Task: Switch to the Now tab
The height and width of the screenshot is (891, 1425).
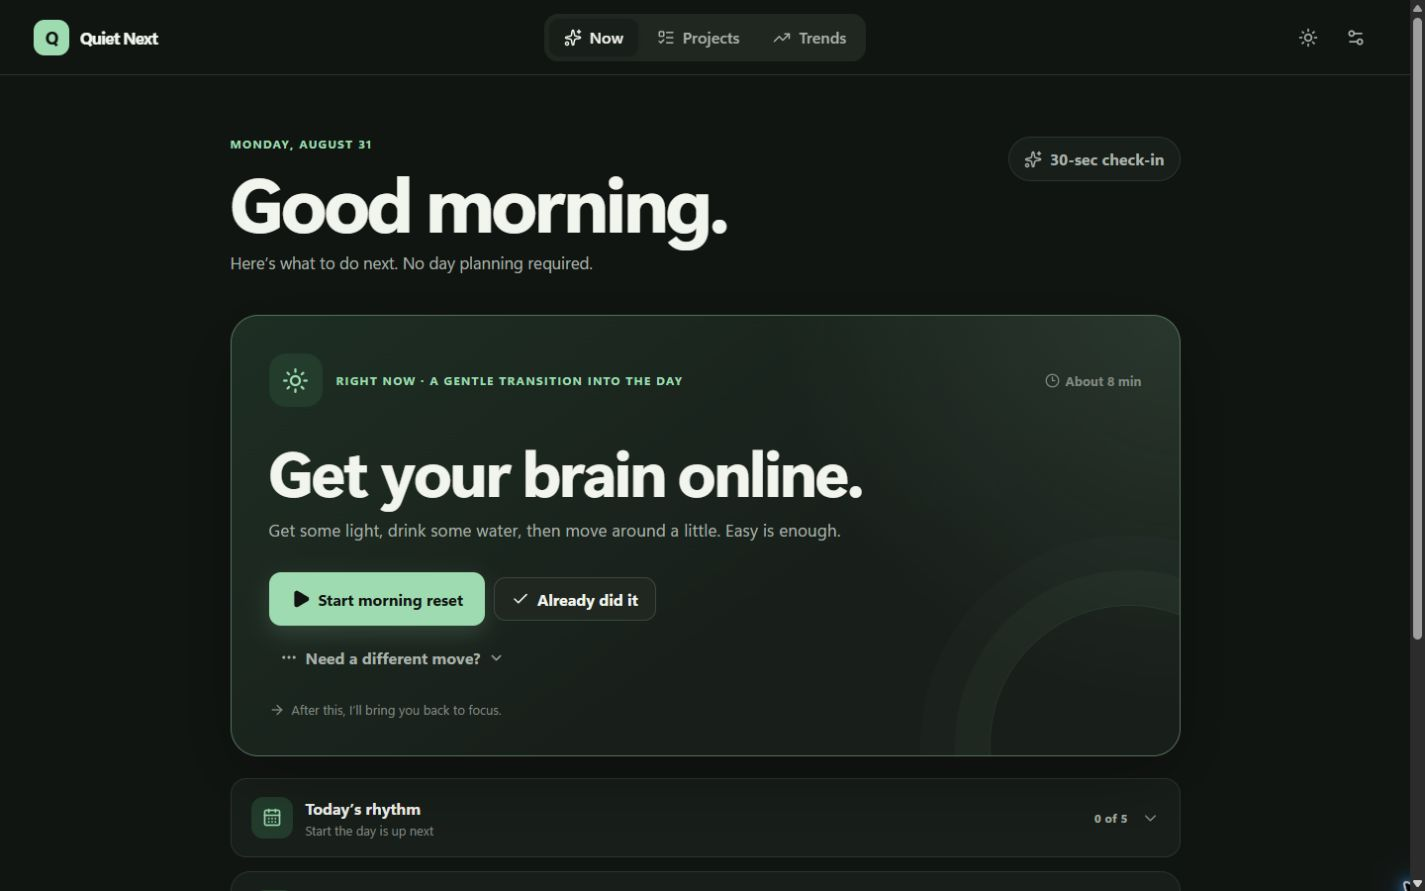Action: tap(594, 38)
